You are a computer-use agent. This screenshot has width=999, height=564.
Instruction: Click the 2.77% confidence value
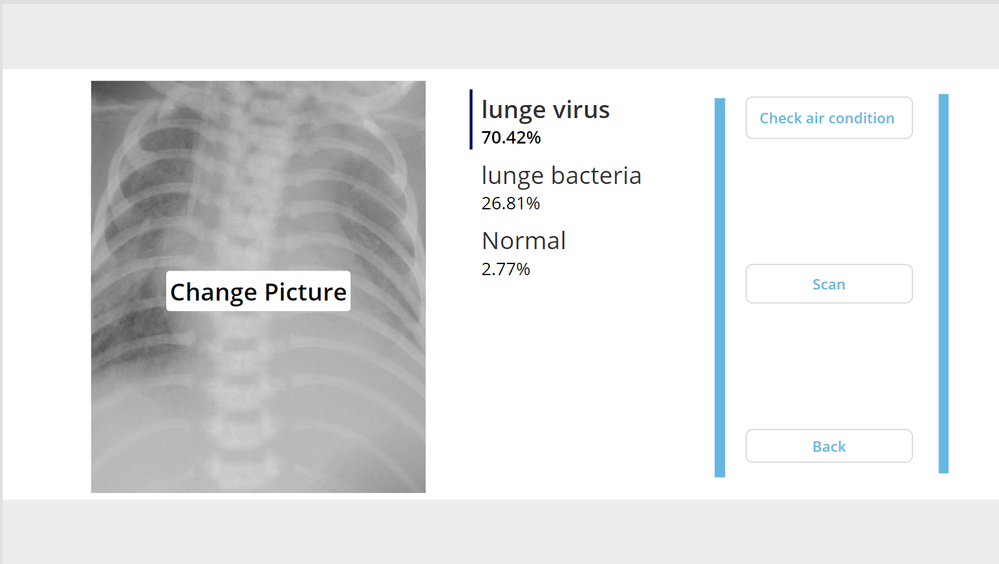pyautogui.click(x=505, y=269)
